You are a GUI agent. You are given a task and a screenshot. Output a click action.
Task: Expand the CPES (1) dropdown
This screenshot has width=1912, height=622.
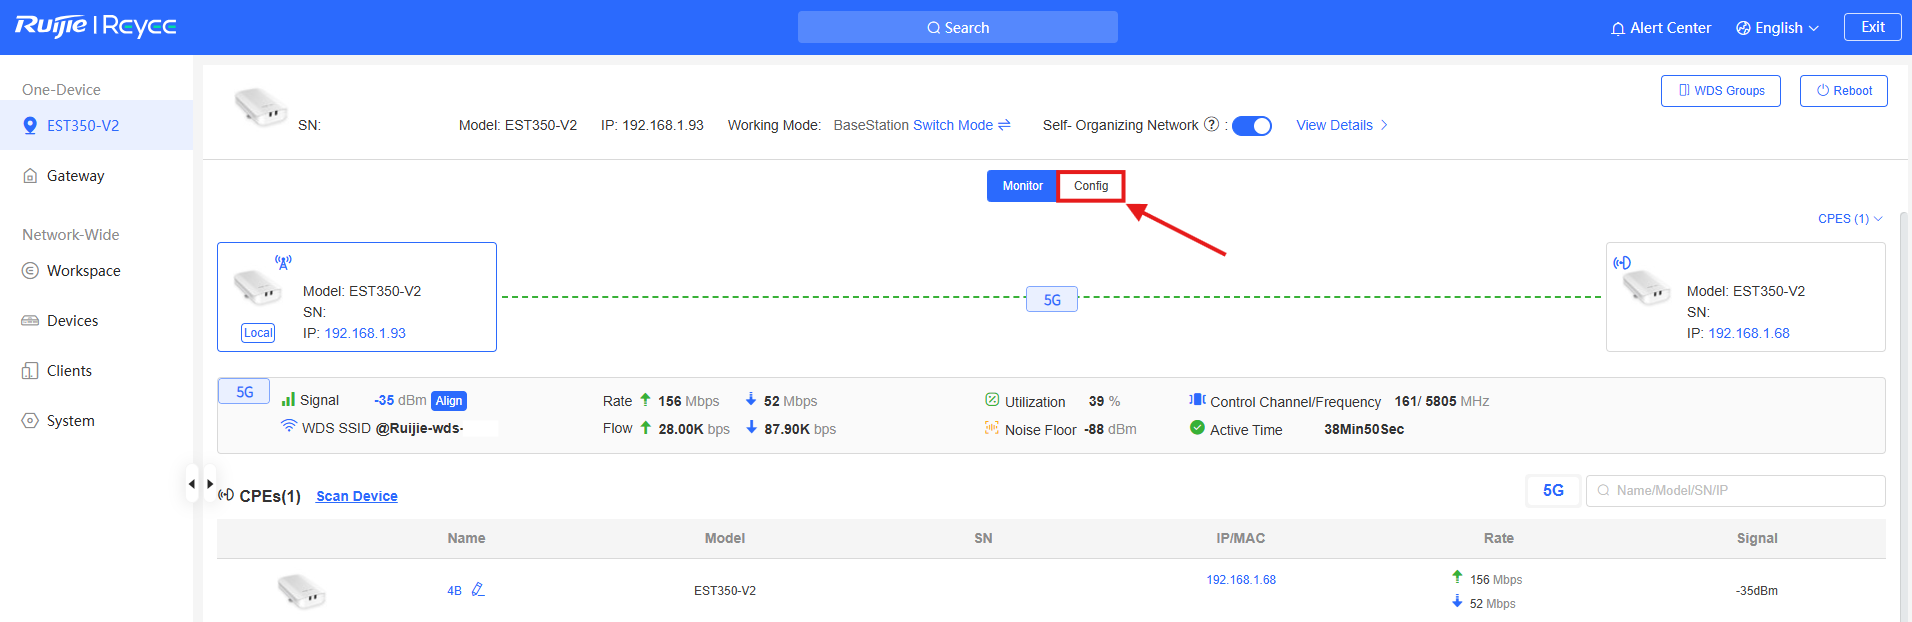click(1849, 219)
